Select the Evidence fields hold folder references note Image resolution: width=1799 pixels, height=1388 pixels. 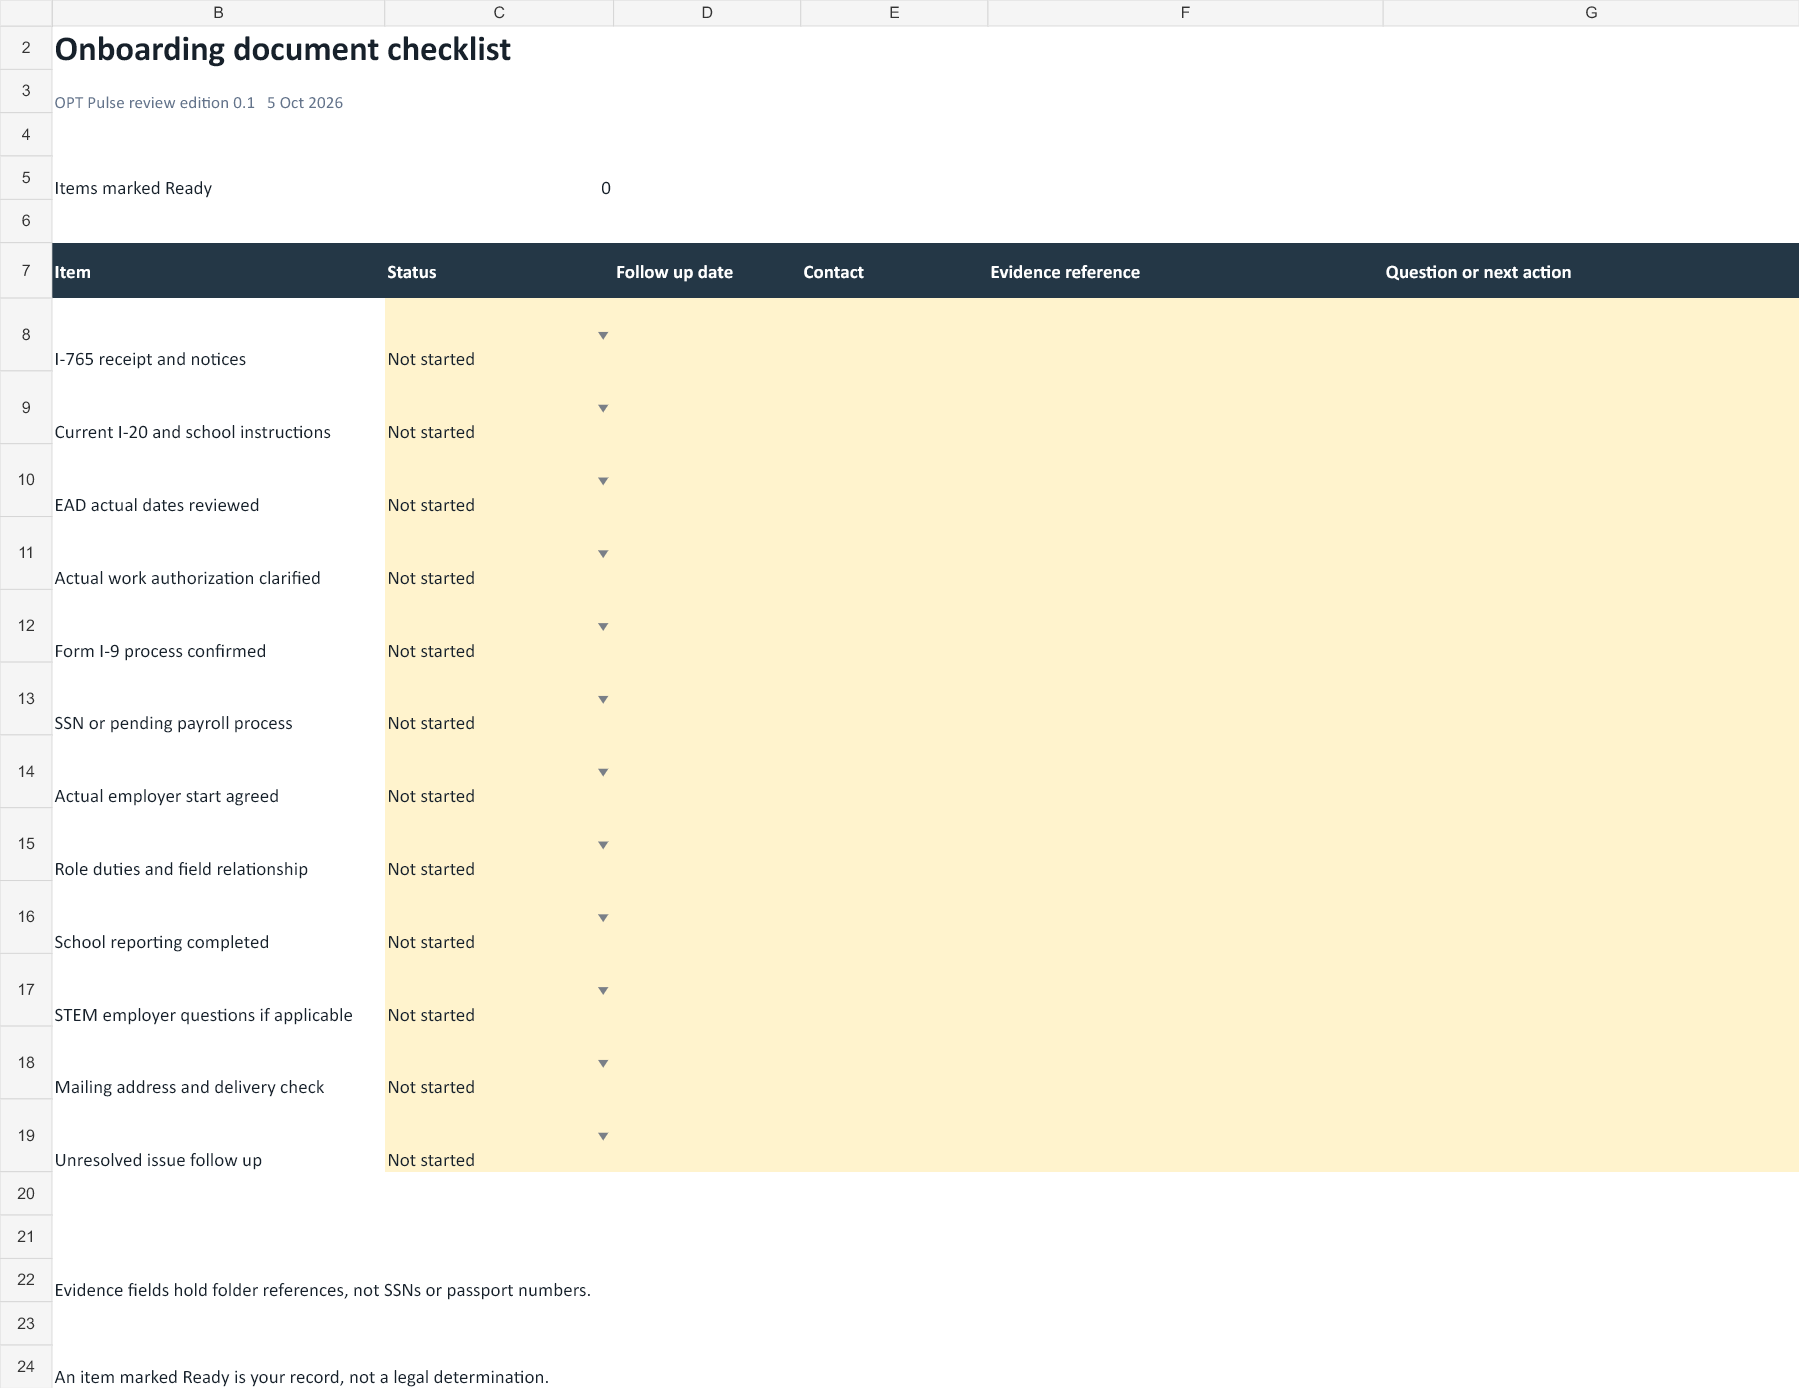[323, 1290]
